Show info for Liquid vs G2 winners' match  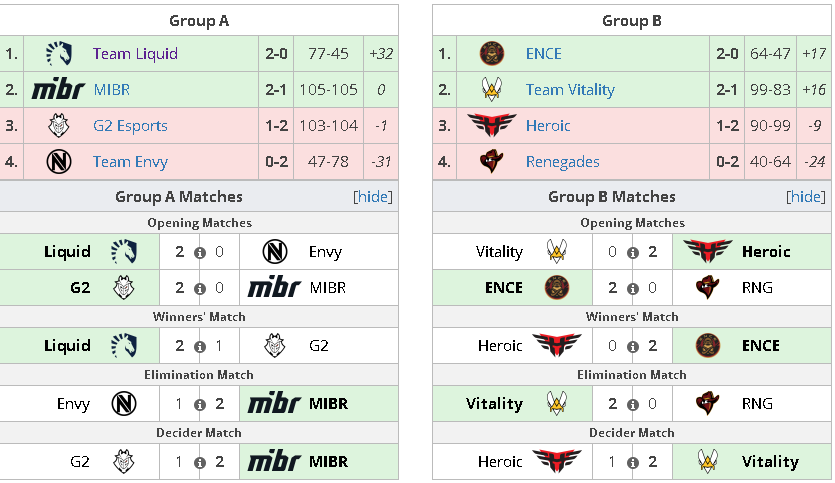[200, 346]
